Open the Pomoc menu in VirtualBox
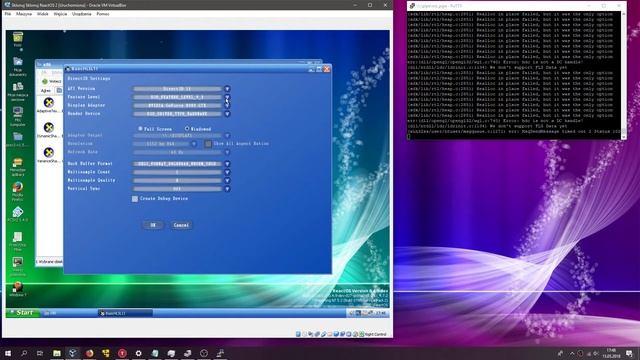Image resolution: width=640 pixels, height=360 pixels. 103,14
